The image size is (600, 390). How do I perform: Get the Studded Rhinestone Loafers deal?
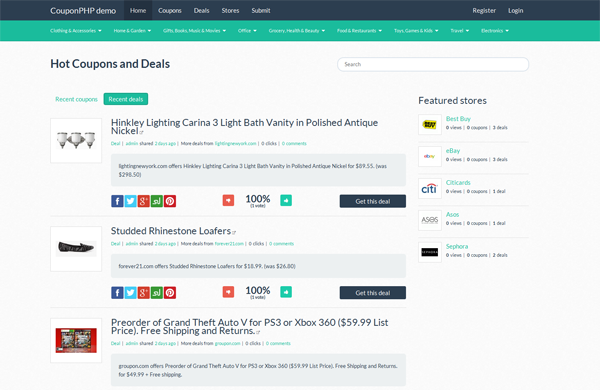pyautogui.click(x=373, y=293)
